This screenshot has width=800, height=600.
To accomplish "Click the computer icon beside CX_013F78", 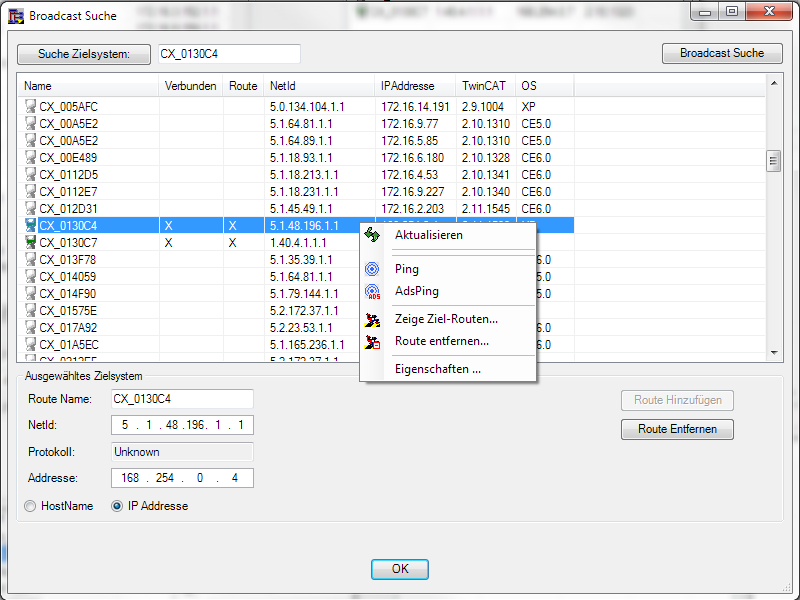I will pyautogui.click(x=31, y=260).
